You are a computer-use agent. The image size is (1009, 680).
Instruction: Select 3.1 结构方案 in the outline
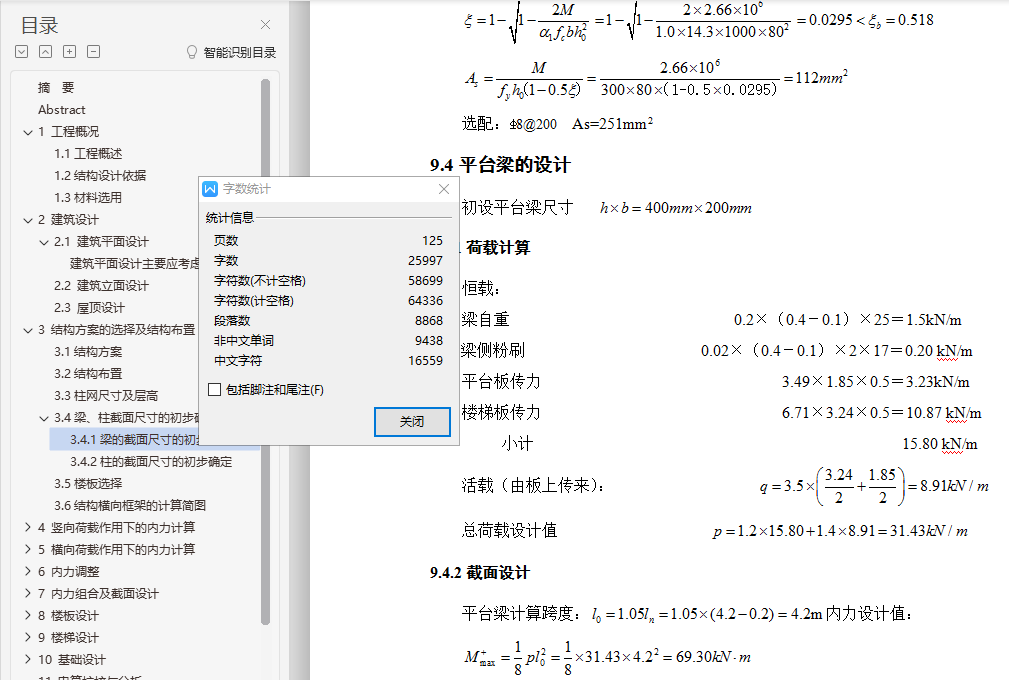tap(88, 351)
